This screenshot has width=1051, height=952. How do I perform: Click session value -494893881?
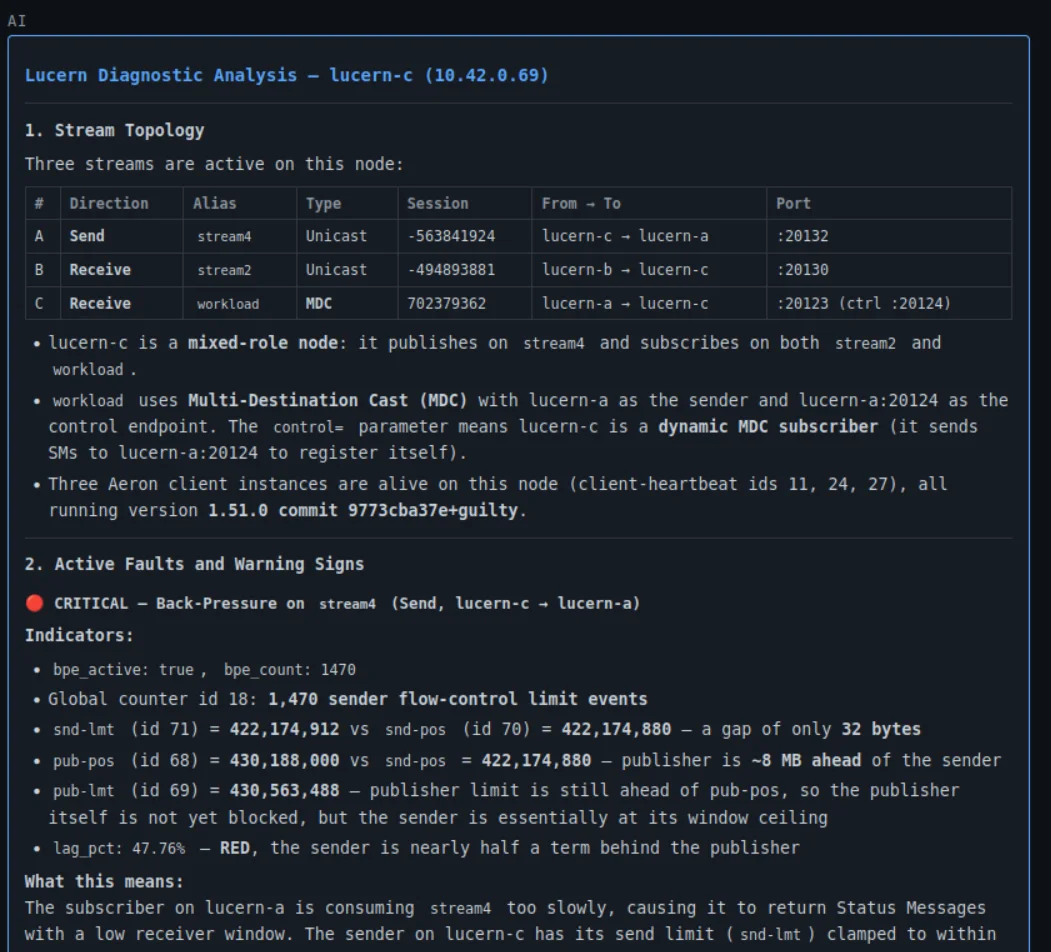point(451,270)
